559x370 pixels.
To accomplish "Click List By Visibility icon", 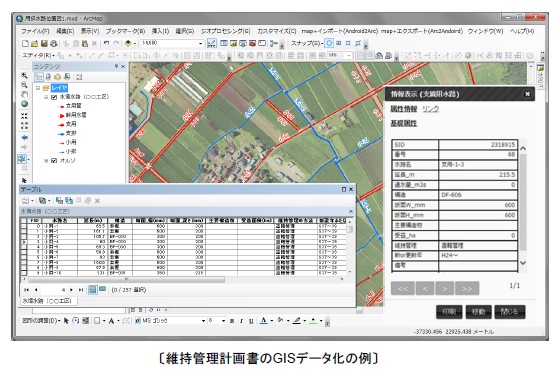I will 57,77.
